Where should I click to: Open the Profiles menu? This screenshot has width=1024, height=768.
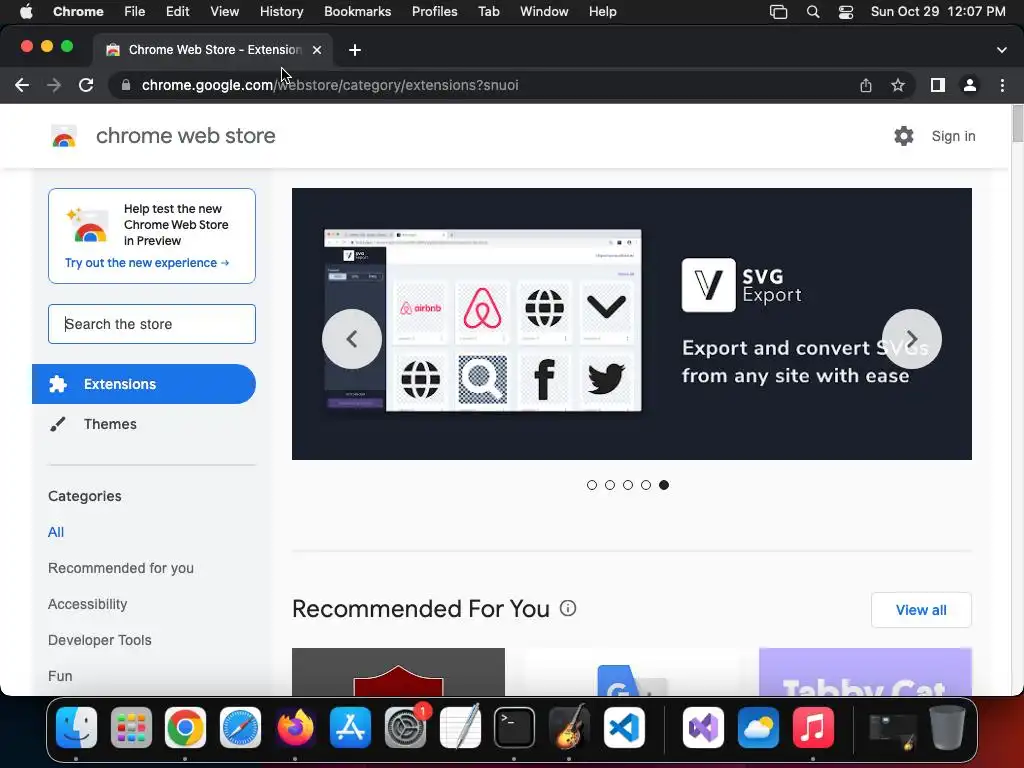click(x=434, y=11)
